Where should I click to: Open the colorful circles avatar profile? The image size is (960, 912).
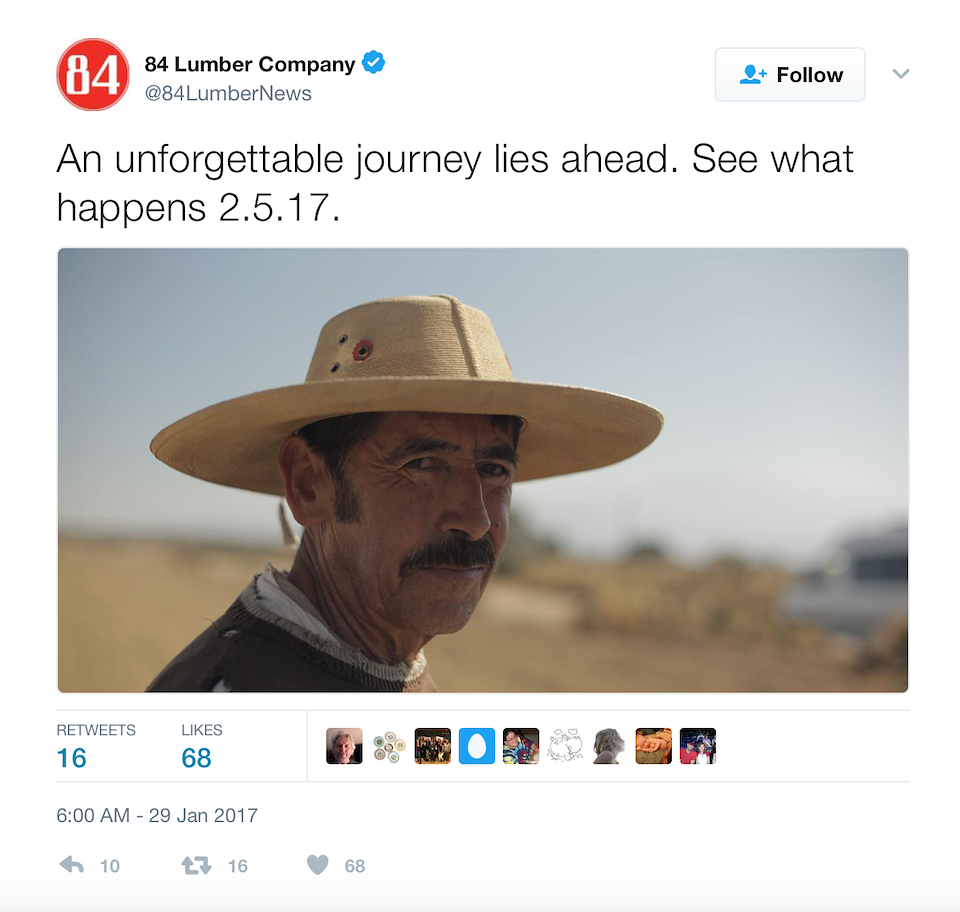pos(389,746)
